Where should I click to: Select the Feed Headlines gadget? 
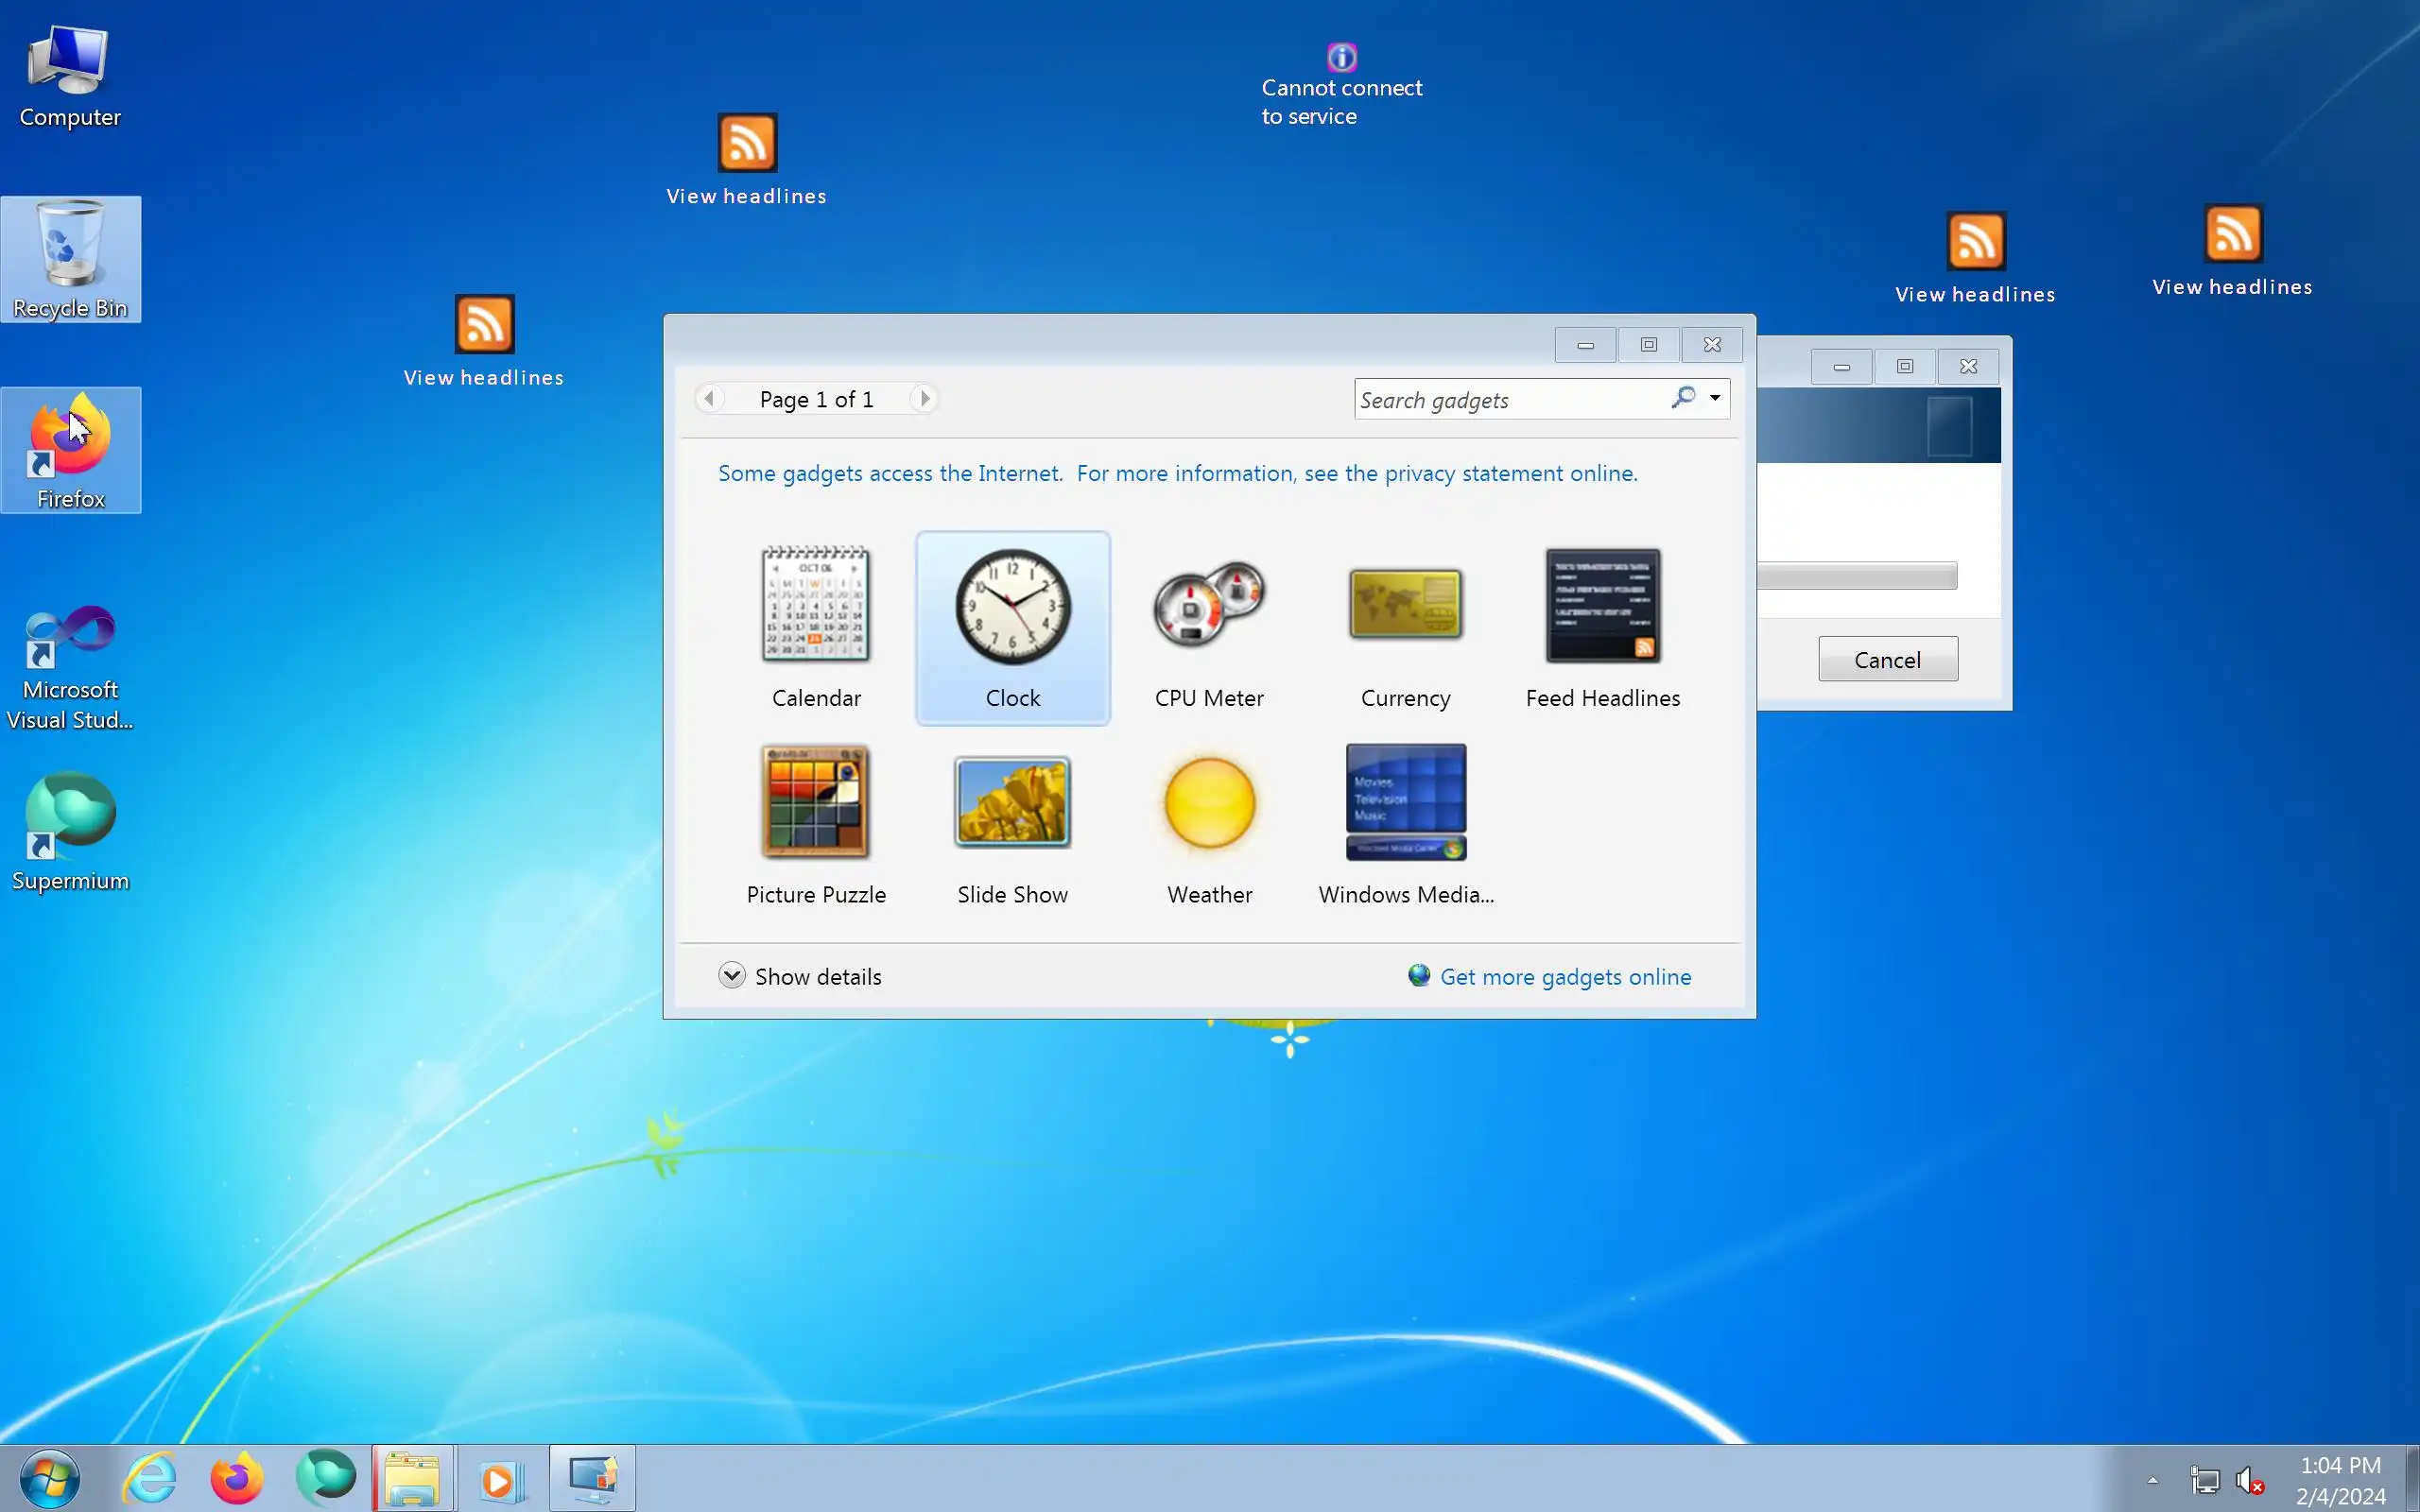[x=1602, y=605]
